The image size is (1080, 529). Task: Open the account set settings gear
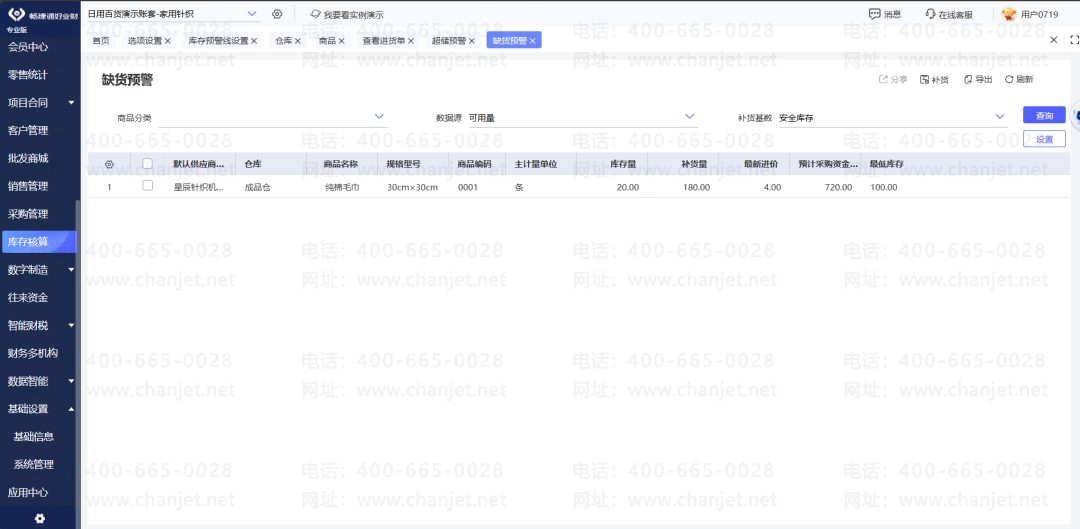coord(277,14)
